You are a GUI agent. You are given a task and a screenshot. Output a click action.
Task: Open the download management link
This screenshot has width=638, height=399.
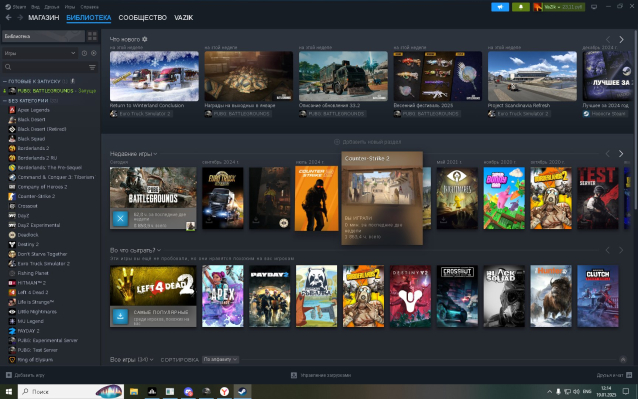click(321, 375)
